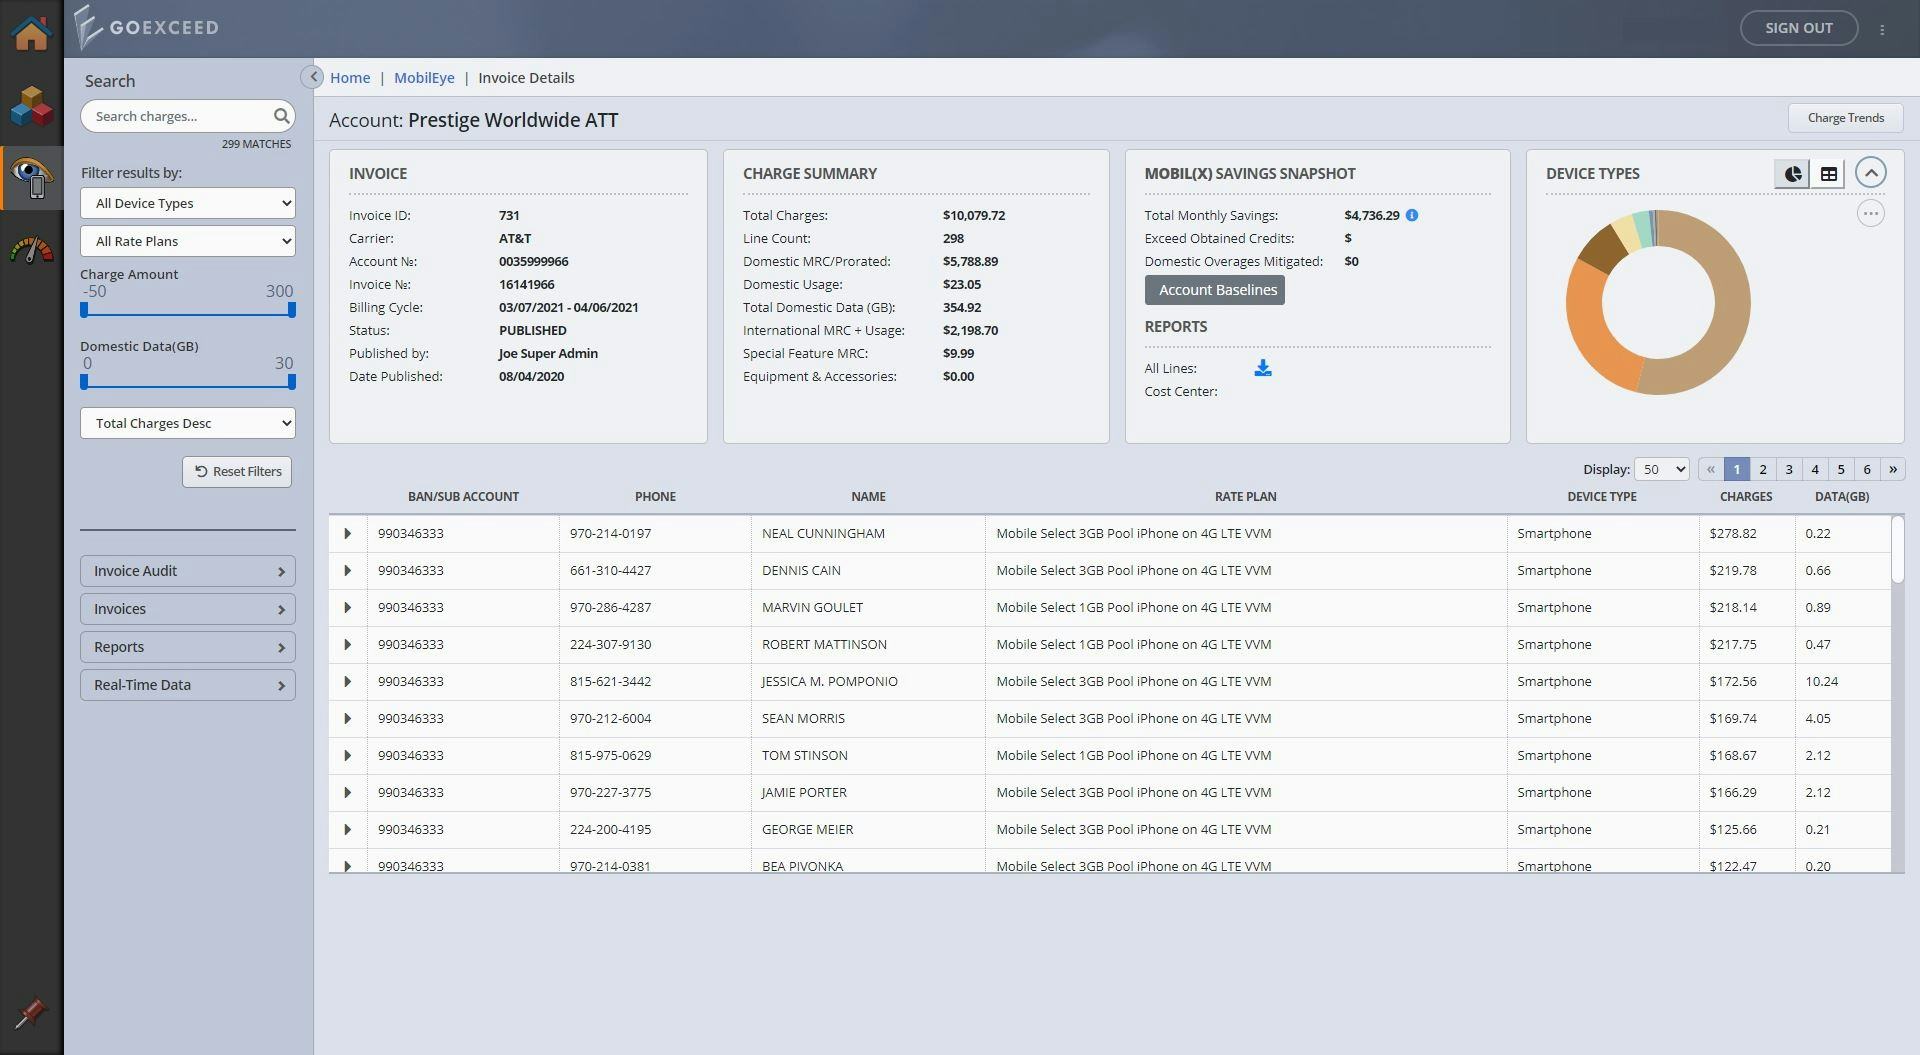The width and height of the screenshot is (1920, 1055).
Task: Go to the last page of results
Action: [x=1892, y=469]
